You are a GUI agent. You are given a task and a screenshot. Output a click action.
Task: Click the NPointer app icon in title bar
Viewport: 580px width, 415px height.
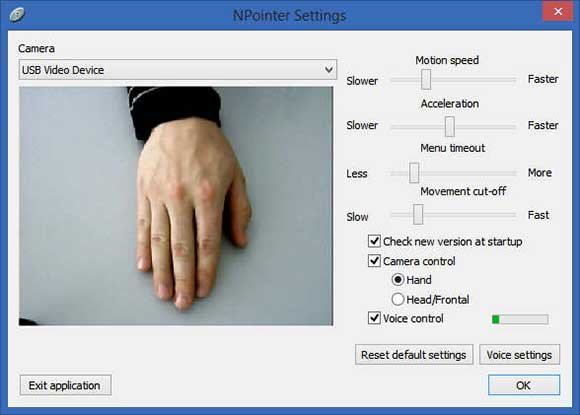pos(17,14)
